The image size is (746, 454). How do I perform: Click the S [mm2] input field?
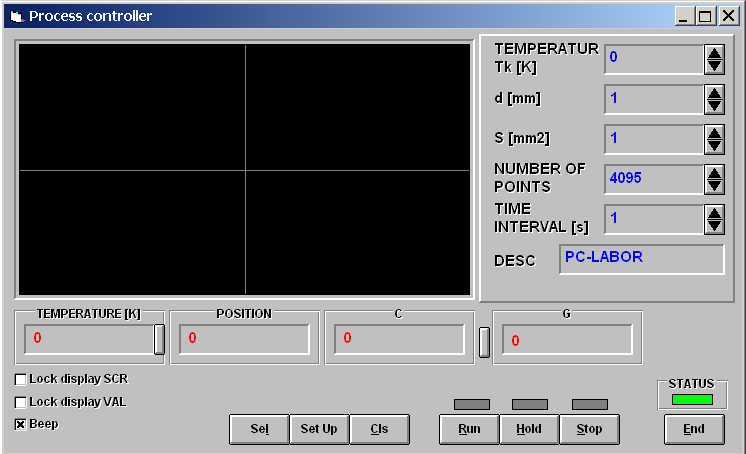(x=654, y=139)
